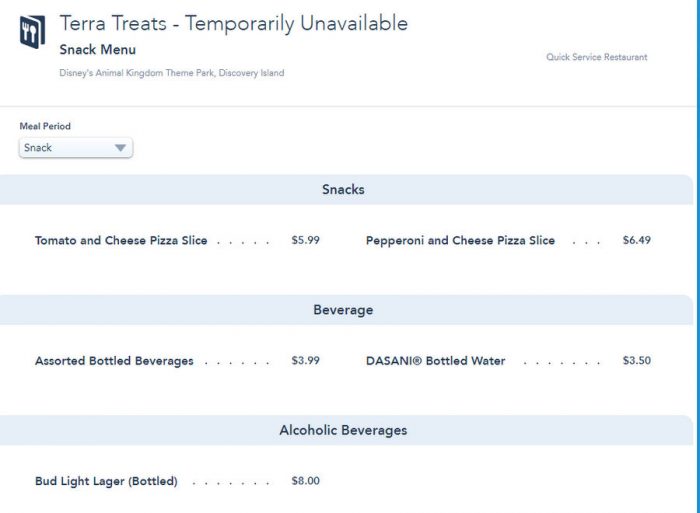Select Pepperoni and Cheese Pizza Slice item
700x513 pixels.
[460, 241]
